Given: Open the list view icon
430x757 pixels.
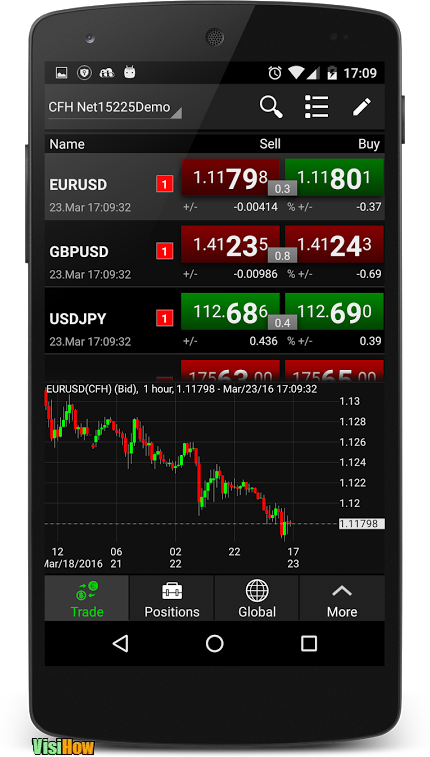Looking at the screenshot, I should (x=317, y=107).
